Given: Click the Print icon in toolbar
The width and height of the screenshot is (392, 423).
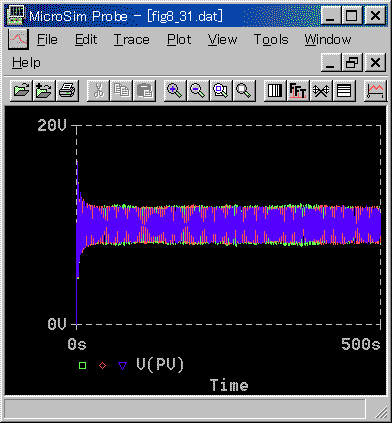Looking at the screenshot, I should tap(67, 90).
